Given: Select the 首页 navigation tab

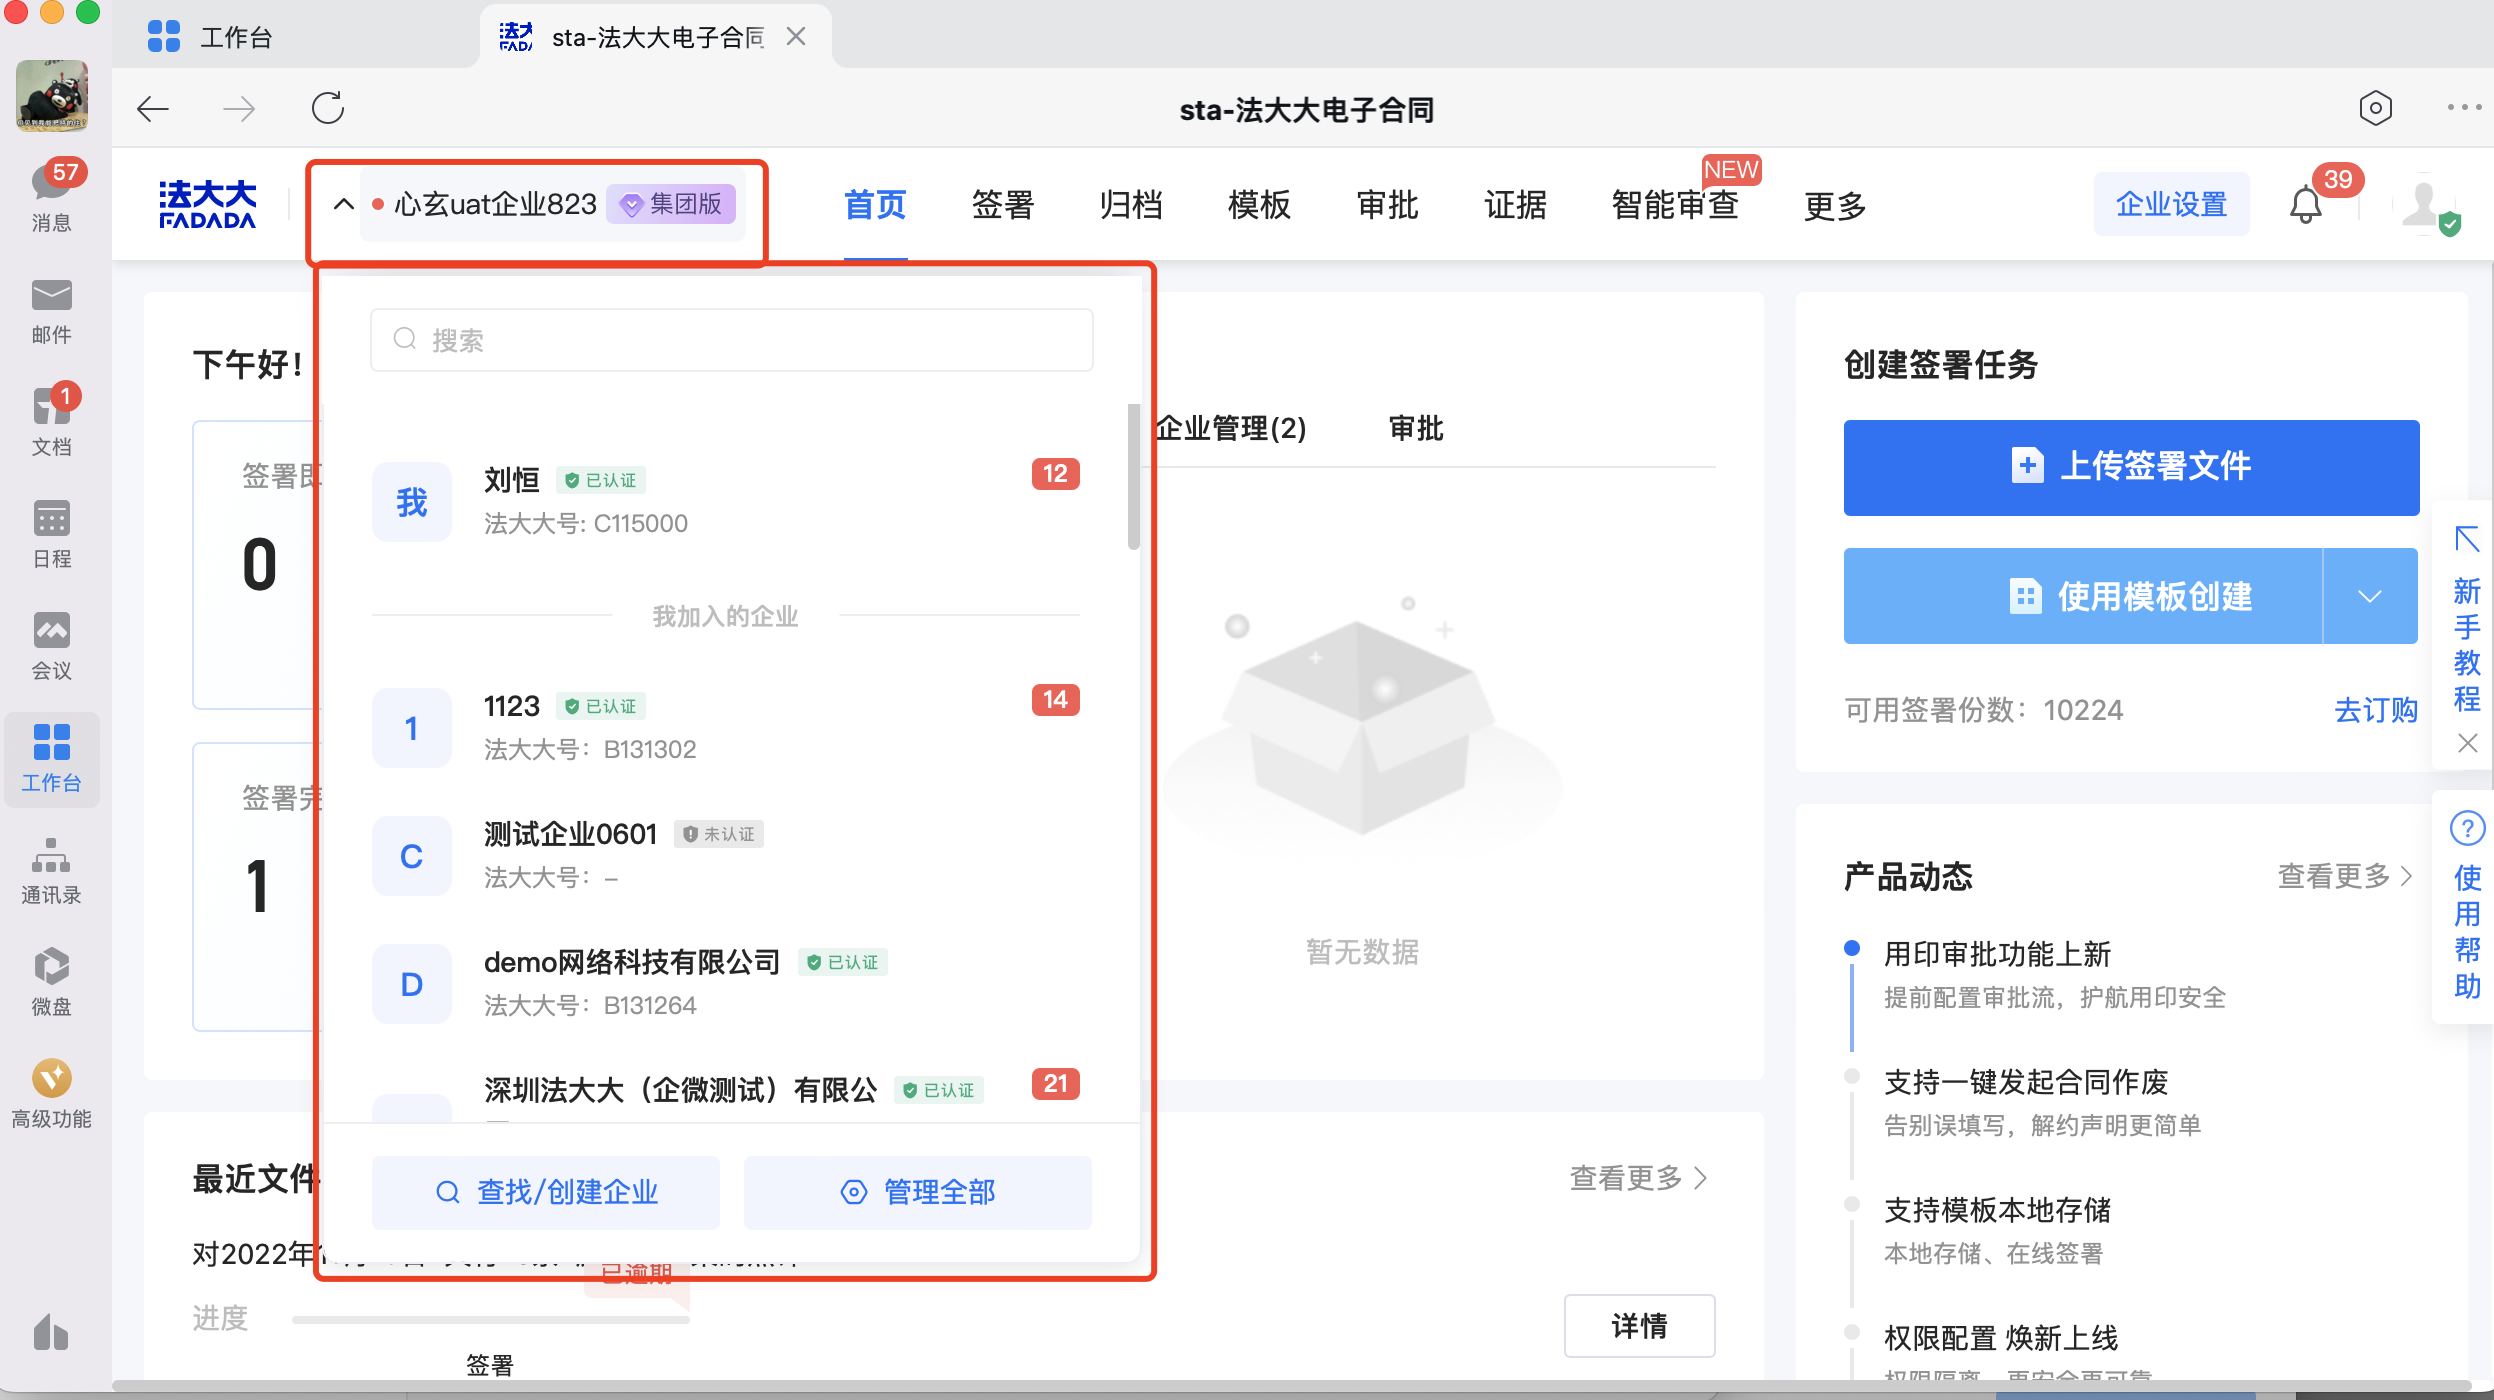Looking at the screenshot, I should coord(875,205).
